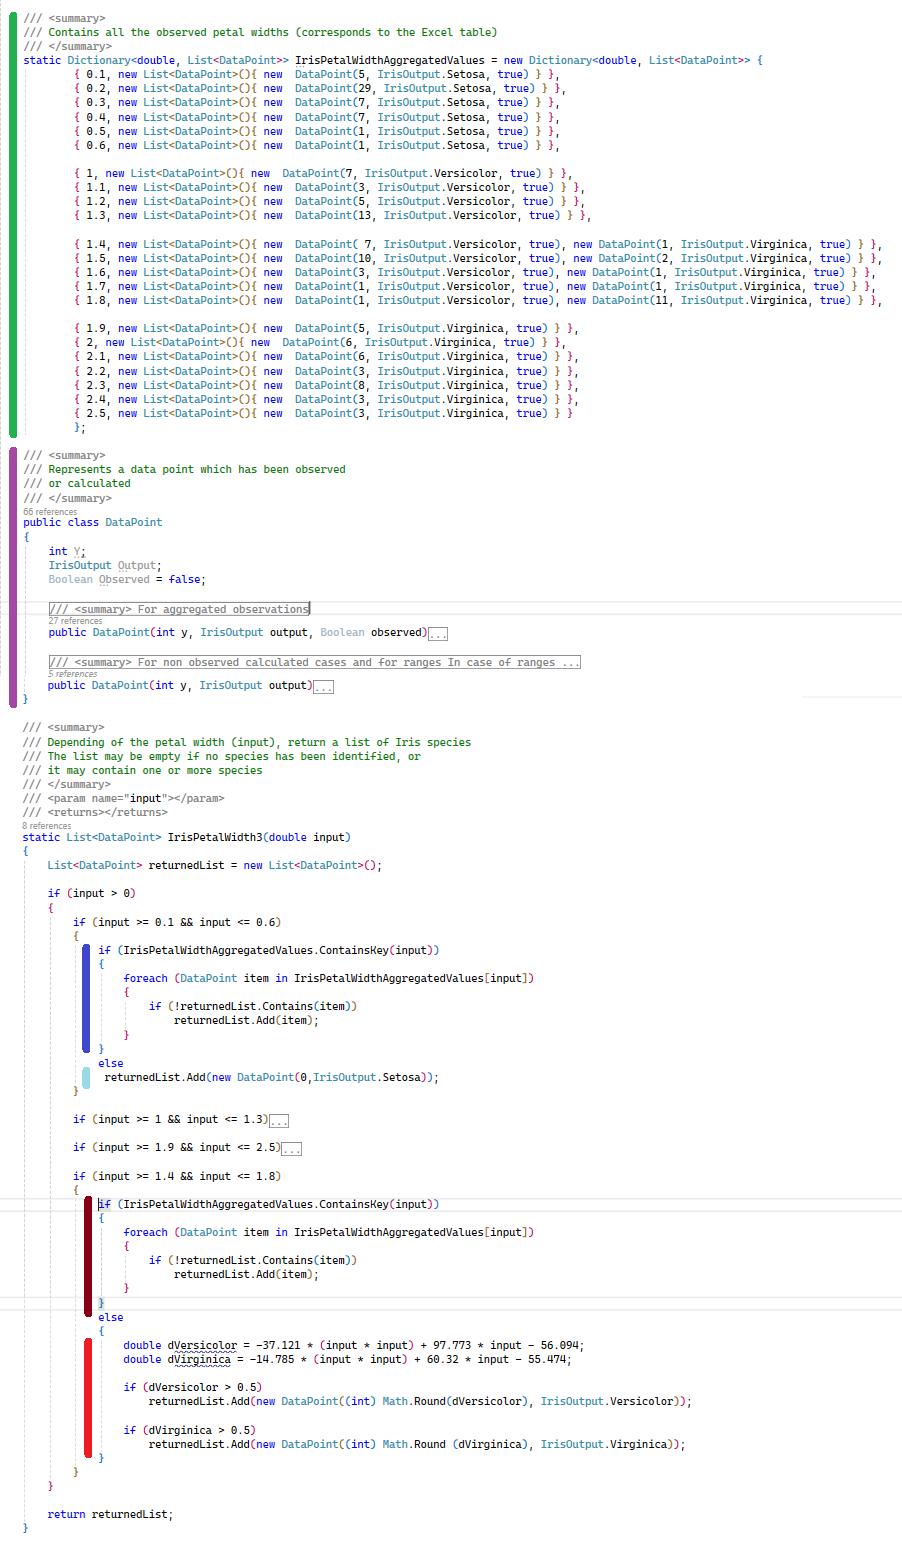Open the '27 references' CodeLens link

(x=75, y=620)
